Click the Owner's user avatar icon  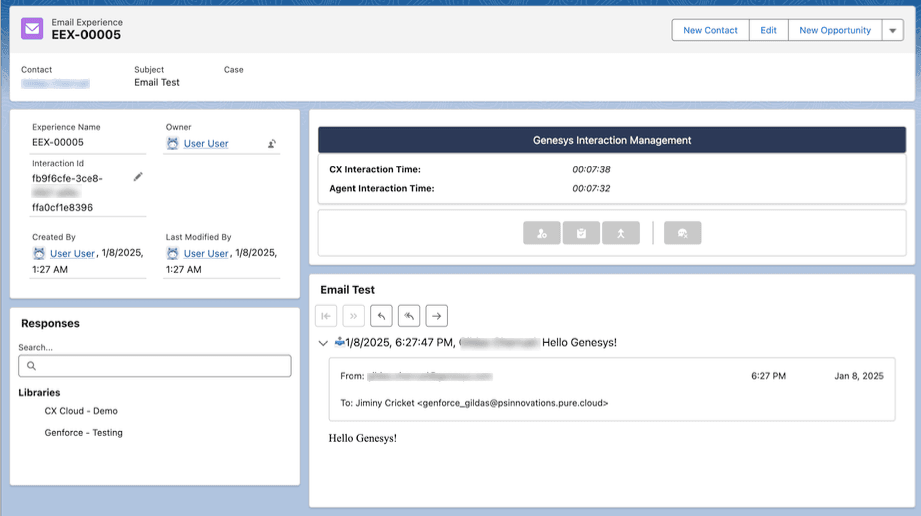(172, 143)
